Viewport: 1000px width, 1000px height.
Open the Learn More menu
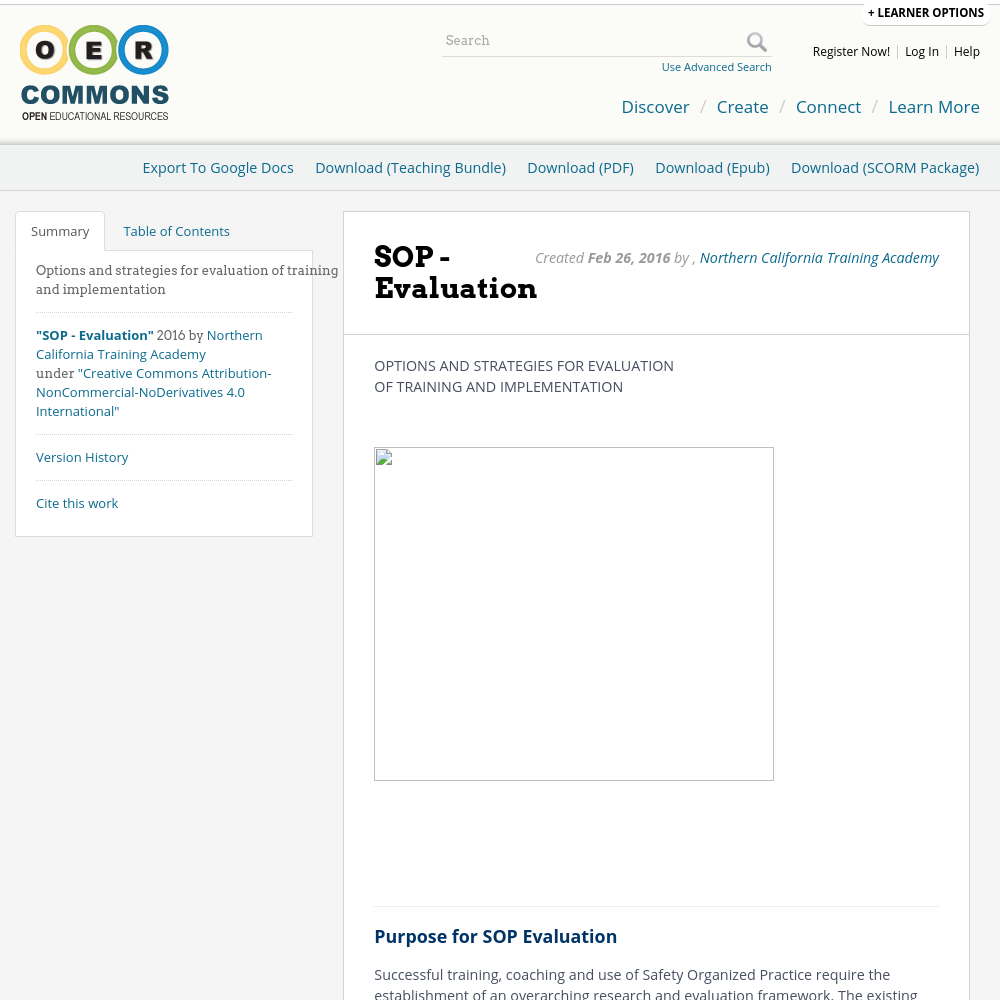(933, 107)
